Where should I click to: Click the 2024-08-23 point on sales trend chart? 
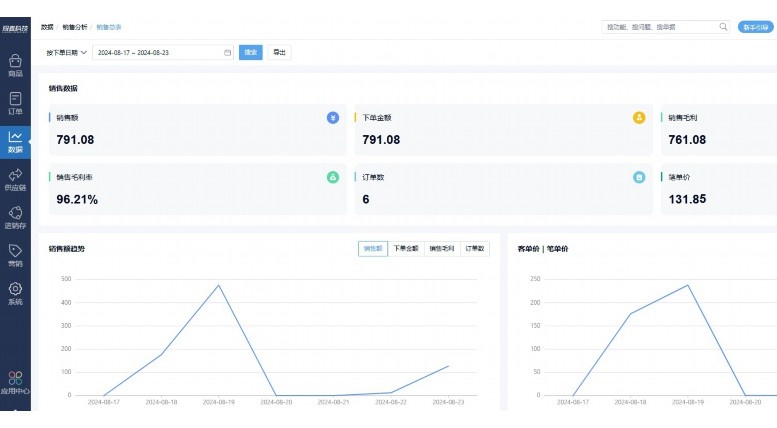448,366
